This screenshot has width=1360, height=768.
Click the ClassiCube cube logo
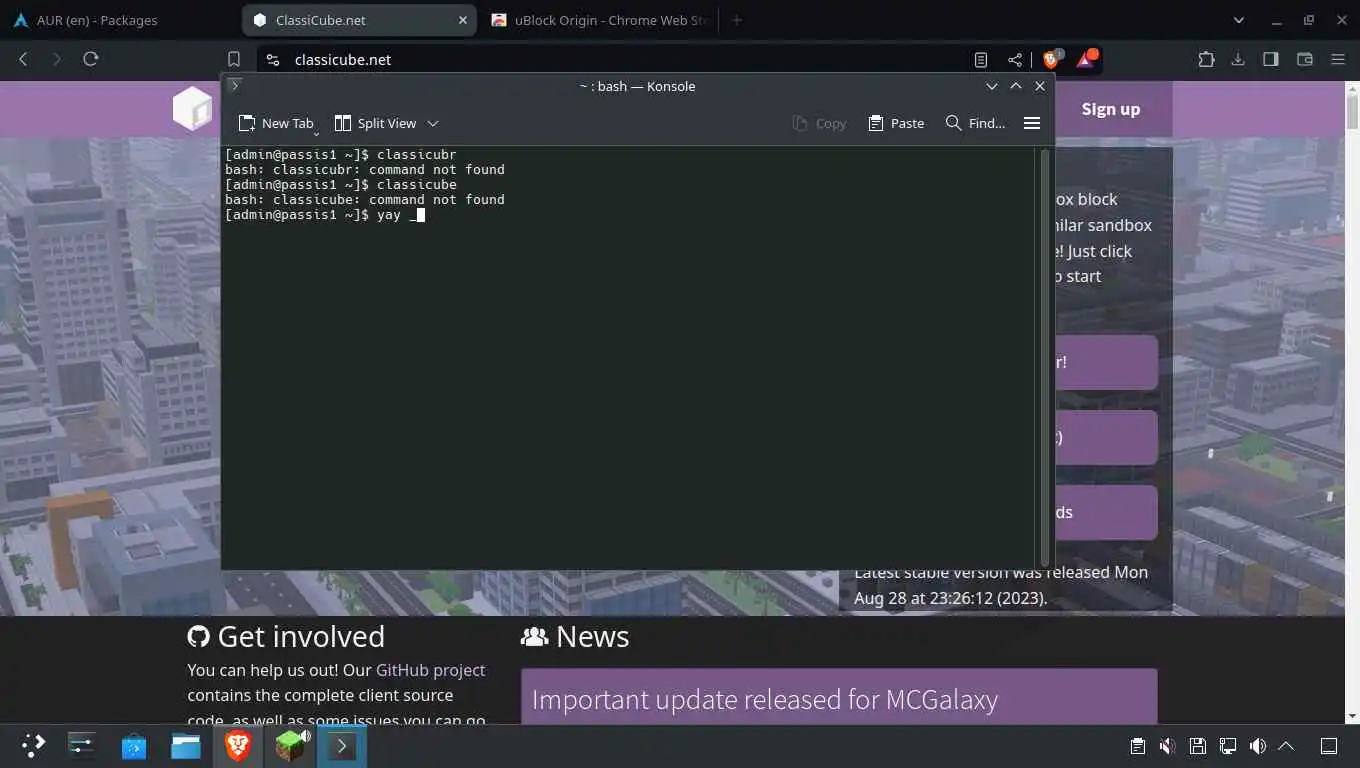tap(192, 108)
